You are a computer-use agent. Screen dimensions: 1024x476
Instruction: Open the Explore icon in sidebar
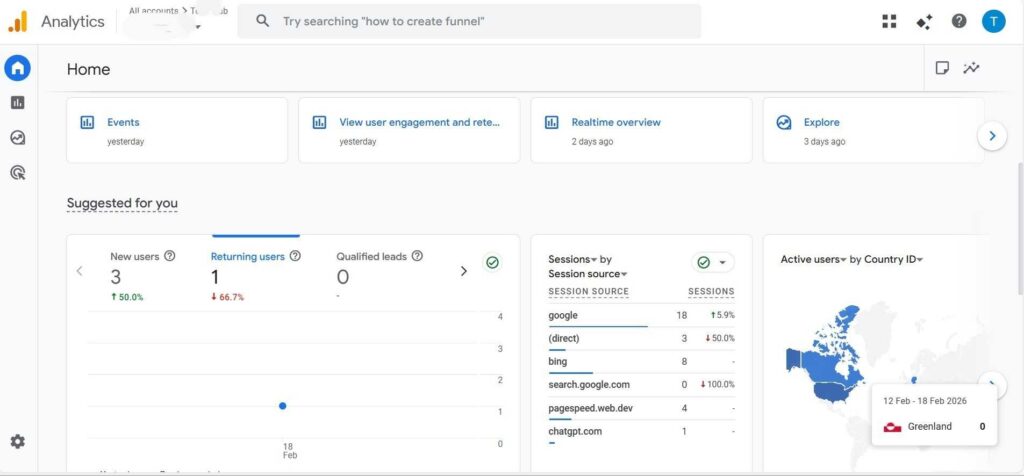click(18, 138)
